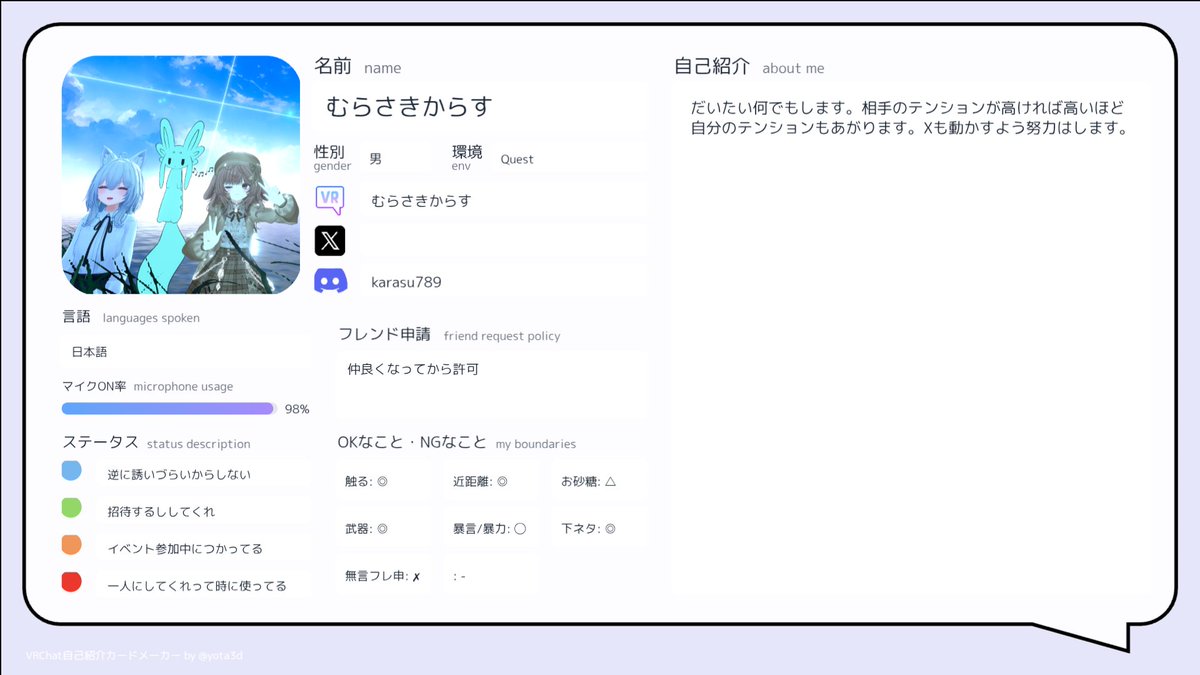This screenshot has width=1200, height=675.
Task: Click the microphone usage 98% bar
Action: 169,409
